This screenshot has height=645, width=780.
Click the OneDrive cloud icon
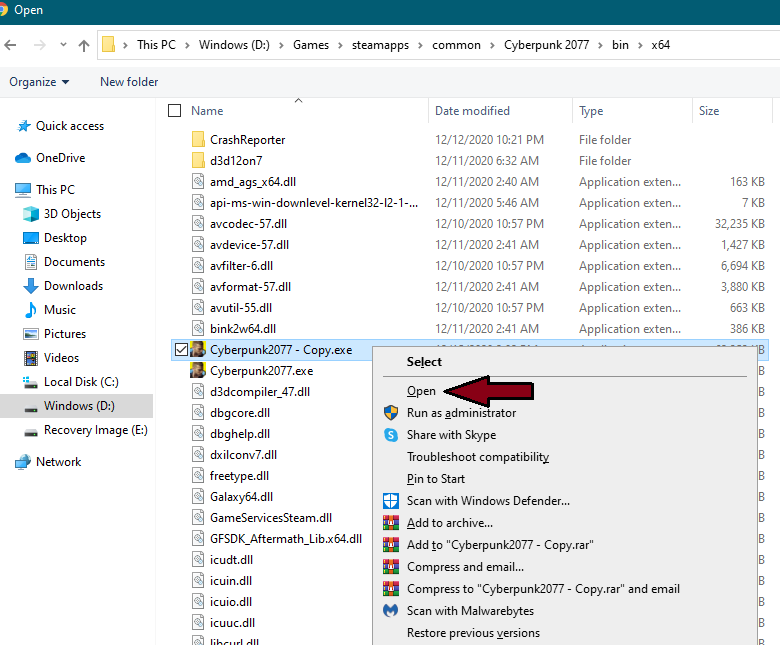coord(23,158)
